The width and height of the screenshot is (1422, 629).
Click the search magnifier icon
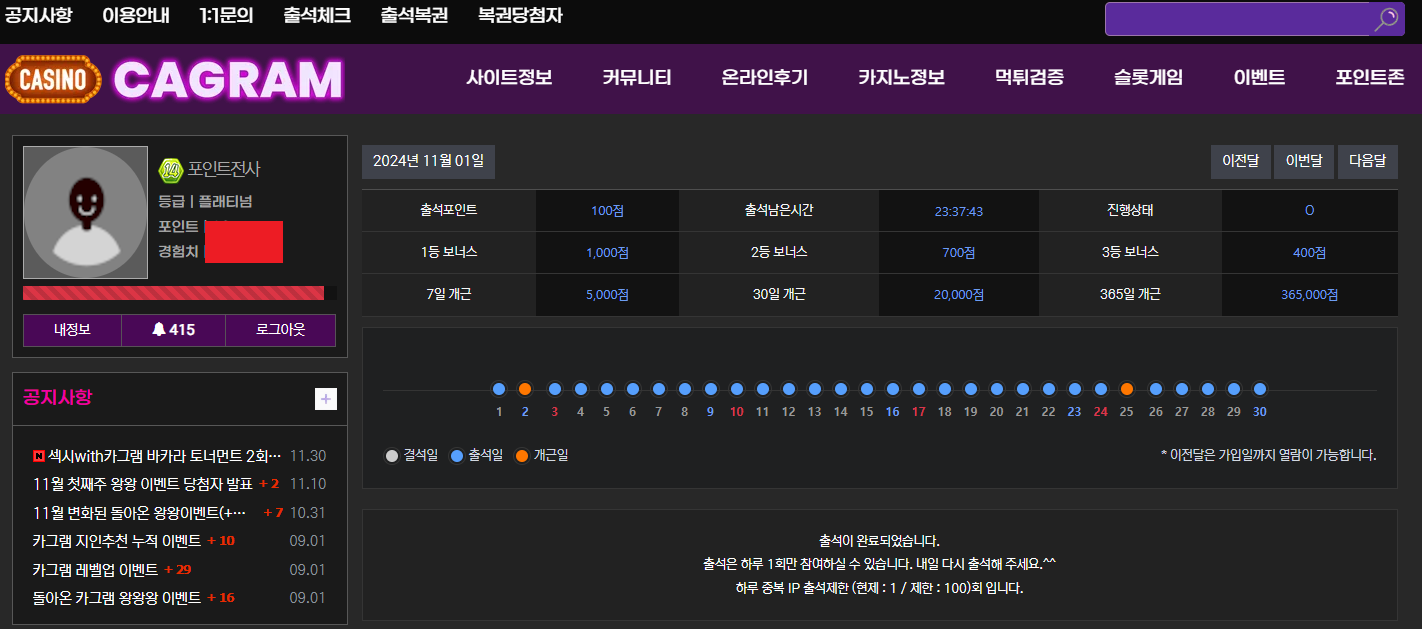pyautogui.click(x=1386, y=19)
